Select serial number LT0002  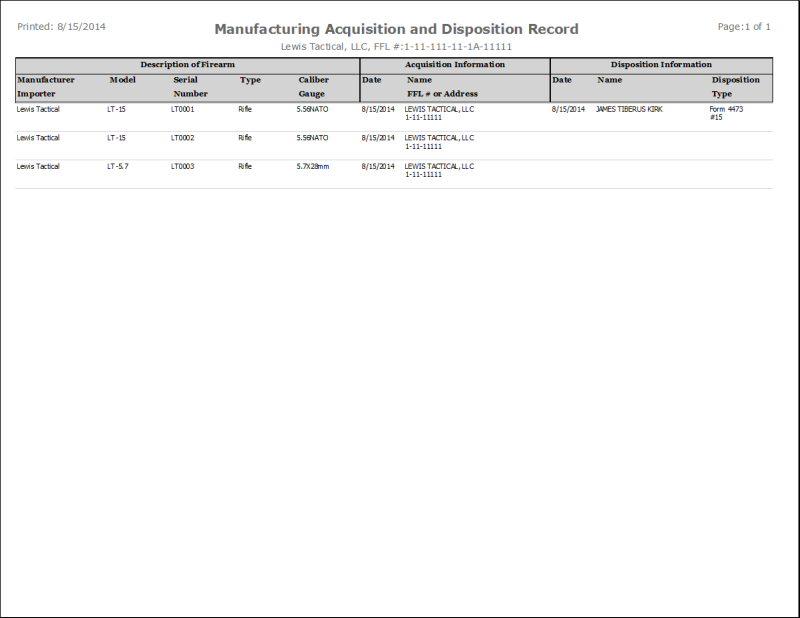tap(183, 138)
